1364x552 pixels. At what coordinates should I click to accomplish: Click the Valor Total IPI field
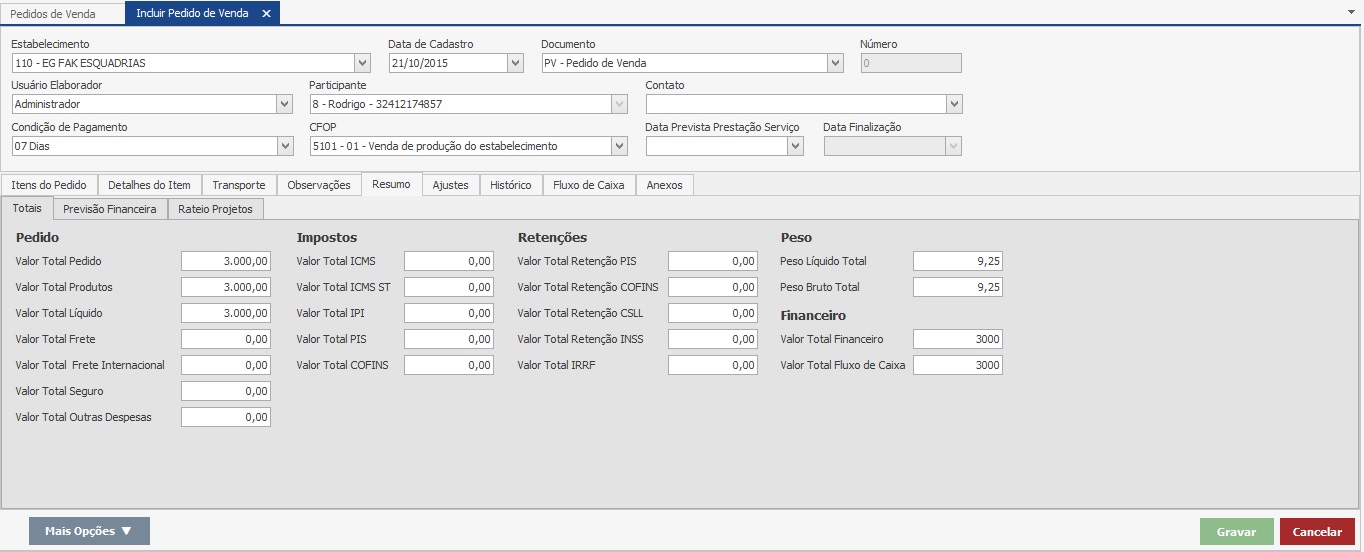click(x=449, y=313)
